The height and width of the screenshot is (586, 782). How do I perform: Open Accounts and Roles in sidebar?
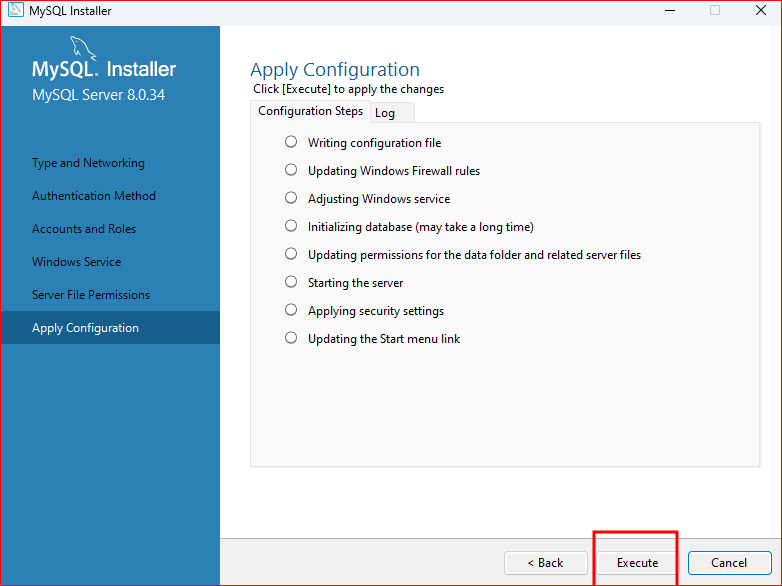click(x=84, y=229)
